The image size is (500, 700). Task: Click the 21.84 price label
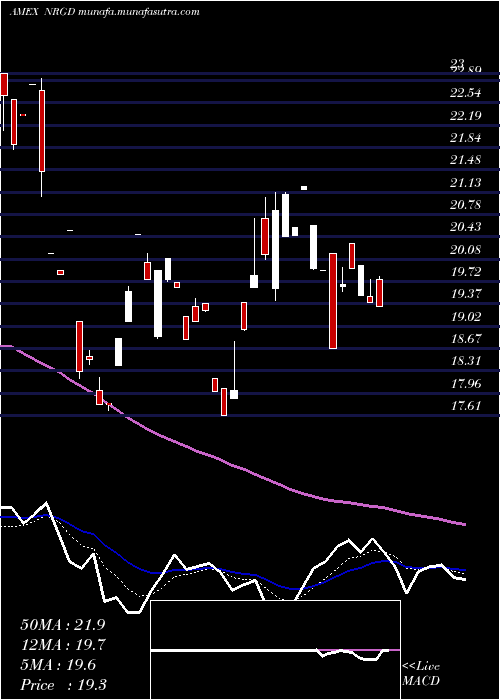pyautogui.click(x=466, y=138)
